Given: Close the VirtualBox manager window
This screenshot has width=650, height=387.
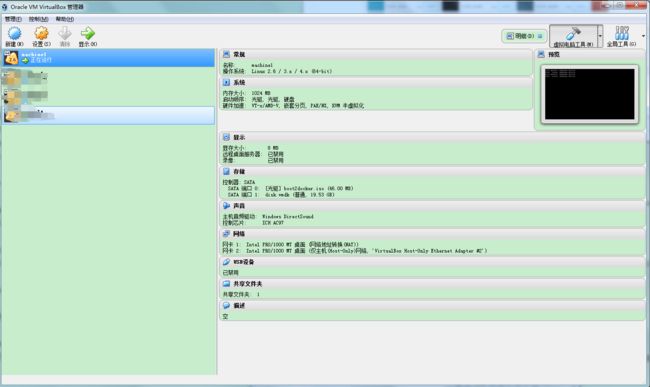Looking at the screenshot, I should click(x=636, y=6).
